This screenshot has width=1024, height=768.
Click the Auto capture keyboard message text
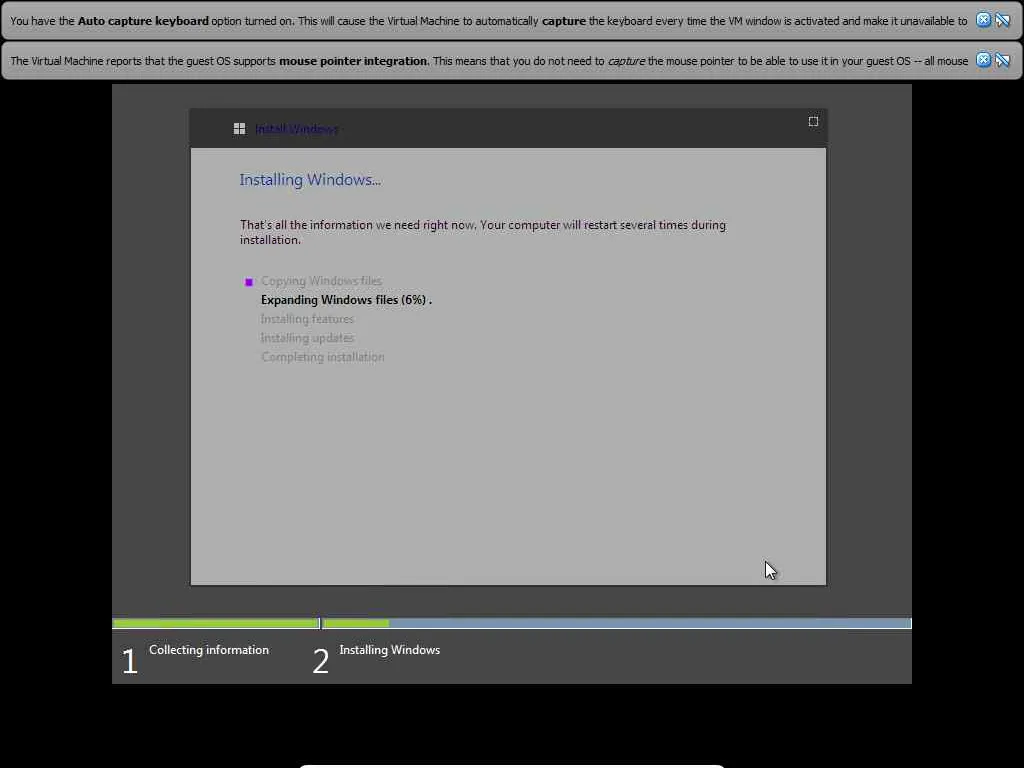click(488, 21)
